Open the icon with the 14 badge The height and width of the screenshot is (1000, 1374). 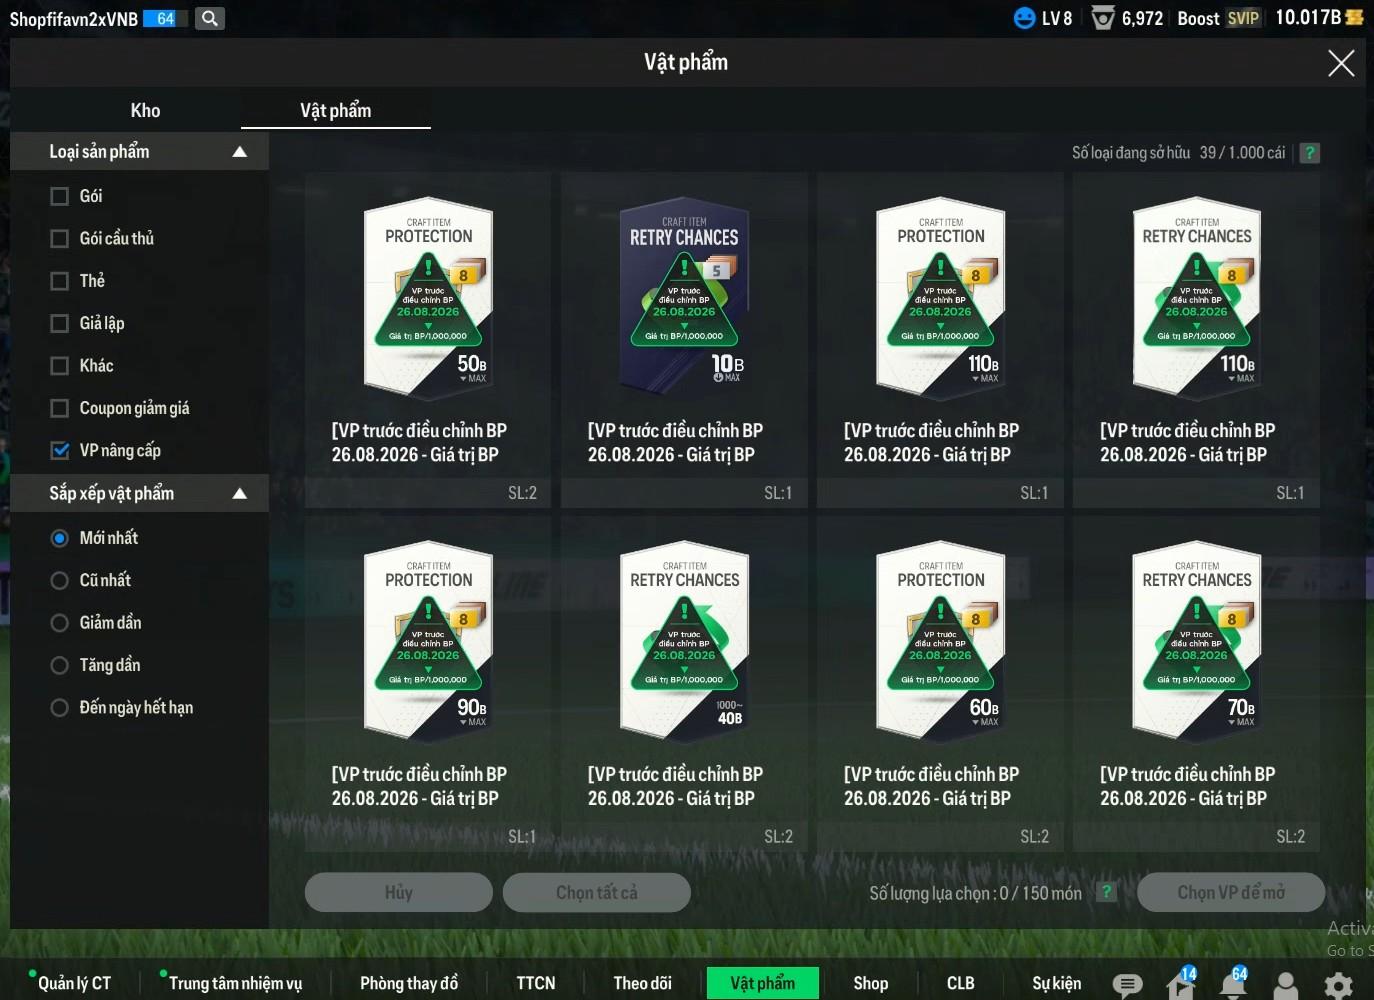[1181, 984]
